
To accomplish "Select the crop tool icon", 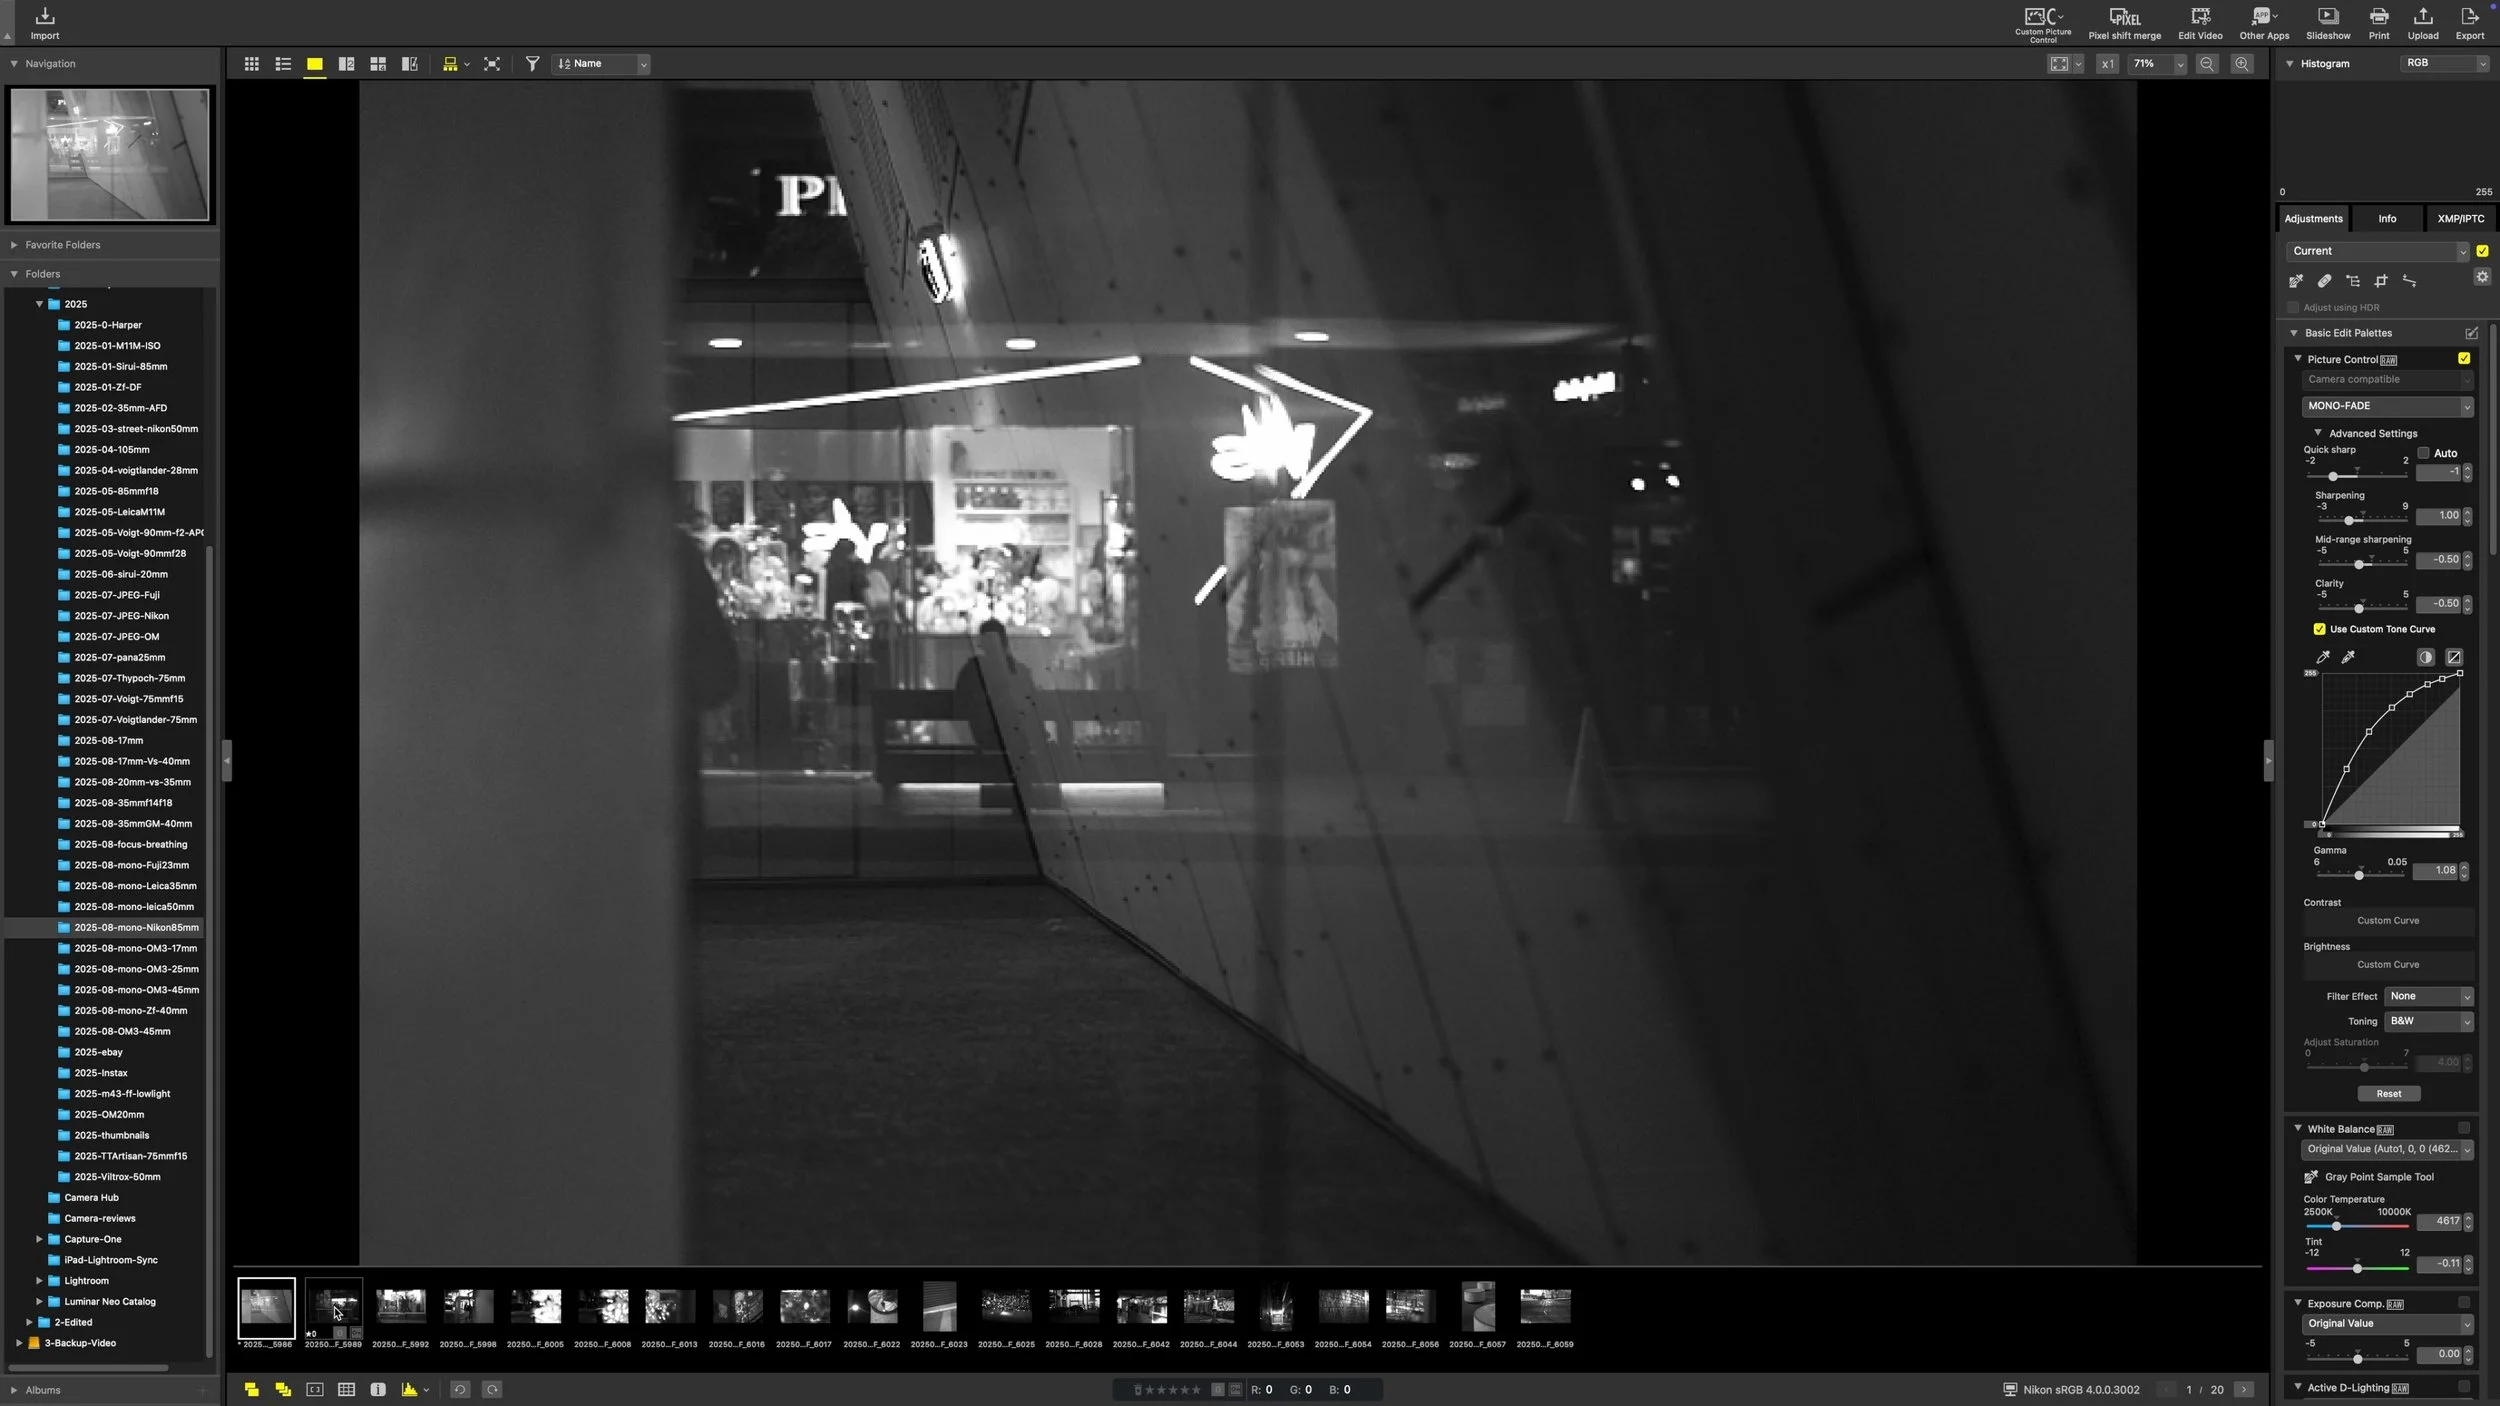I will (x=2381, y=281).
